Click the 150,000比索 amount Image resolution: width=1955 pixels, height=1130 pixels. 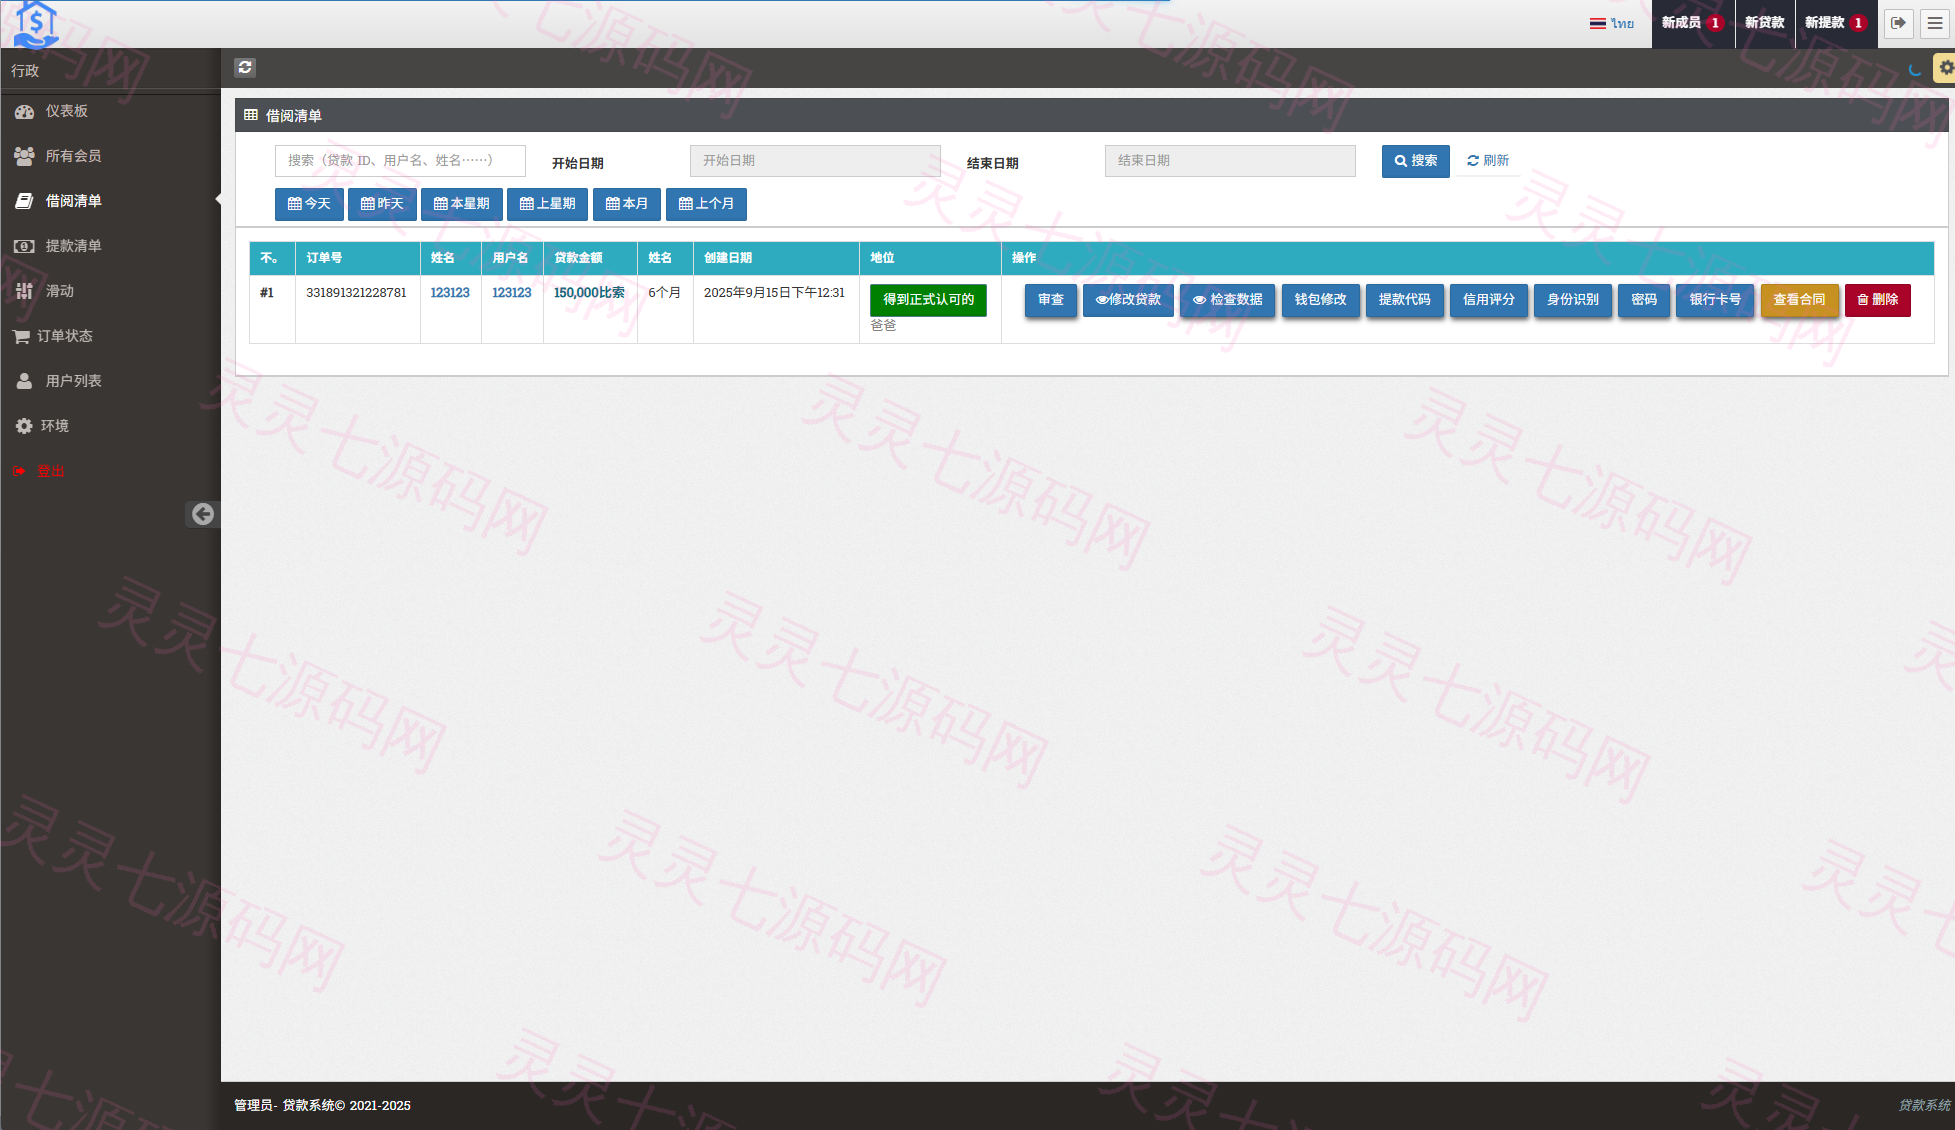[589, 293]
